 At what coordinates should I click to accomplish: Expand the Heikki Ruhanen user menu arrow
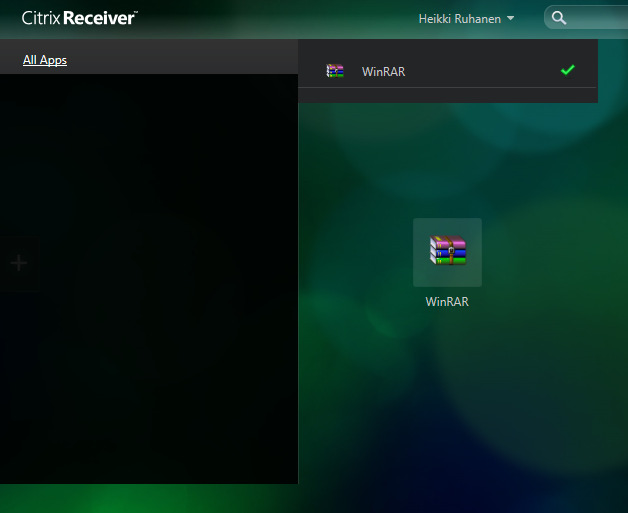510,18
